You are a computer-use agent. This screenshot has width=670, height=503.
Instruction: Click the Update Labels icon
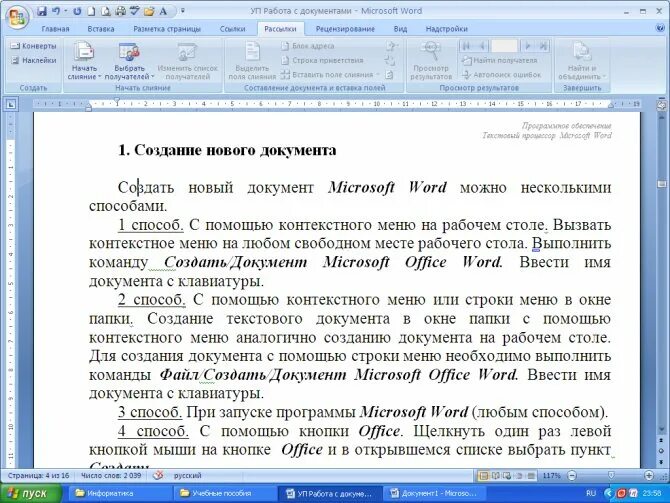pos(389,75)
